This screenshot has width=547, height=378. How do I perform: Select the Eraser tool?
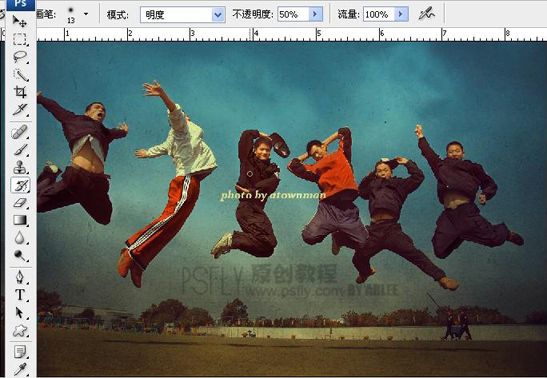(20, 203)
